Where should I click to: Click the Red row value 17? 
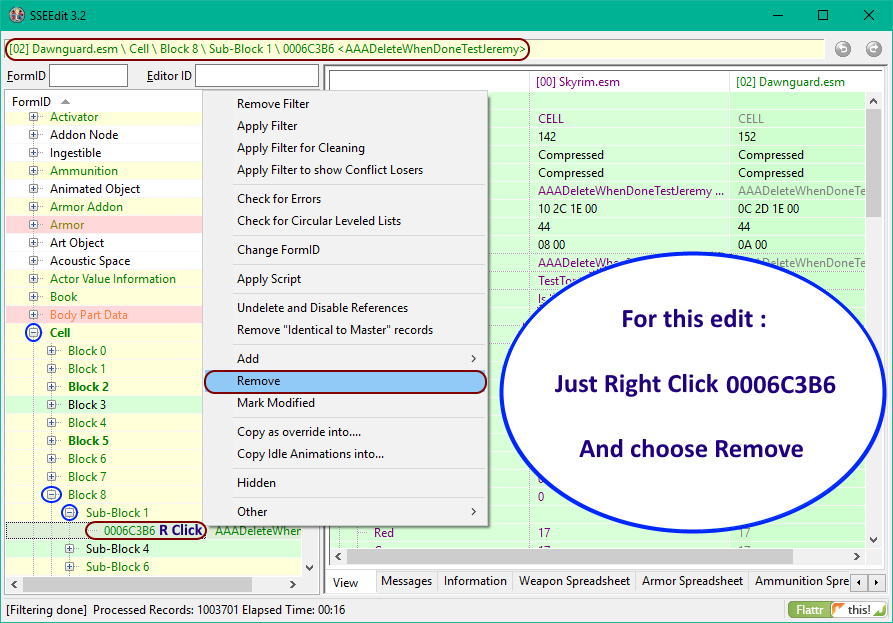(544, 532)
